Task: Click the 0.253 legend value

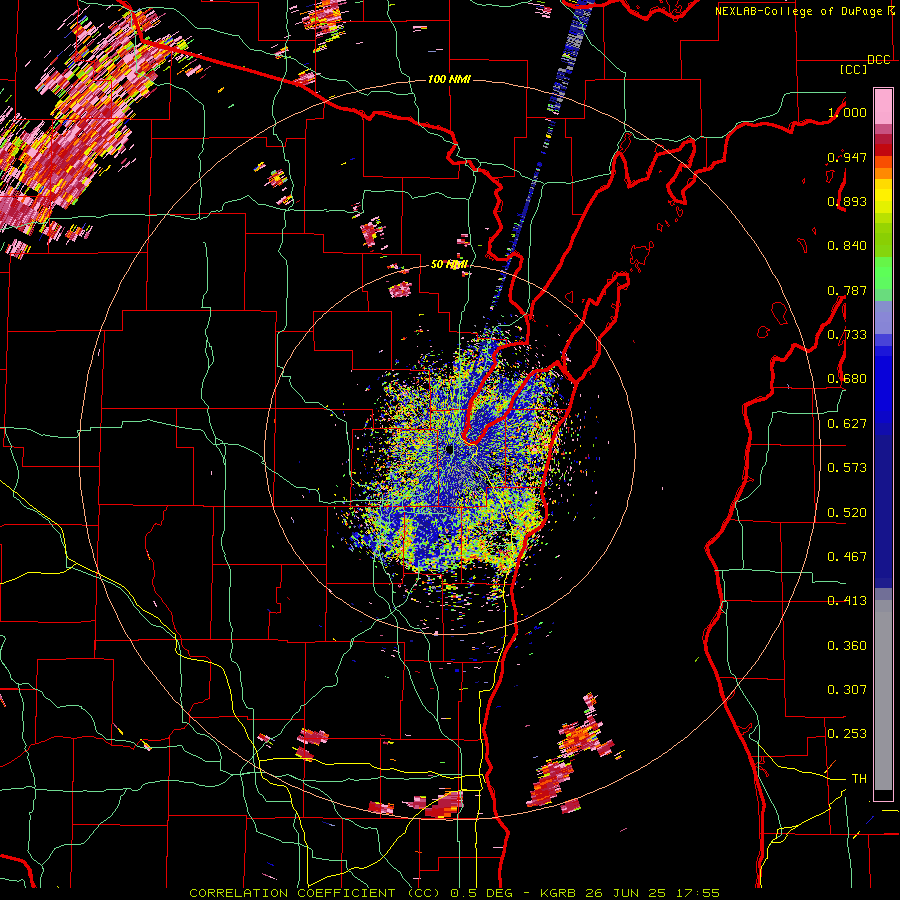Action: pyautogui.click(x=847, y=734)
